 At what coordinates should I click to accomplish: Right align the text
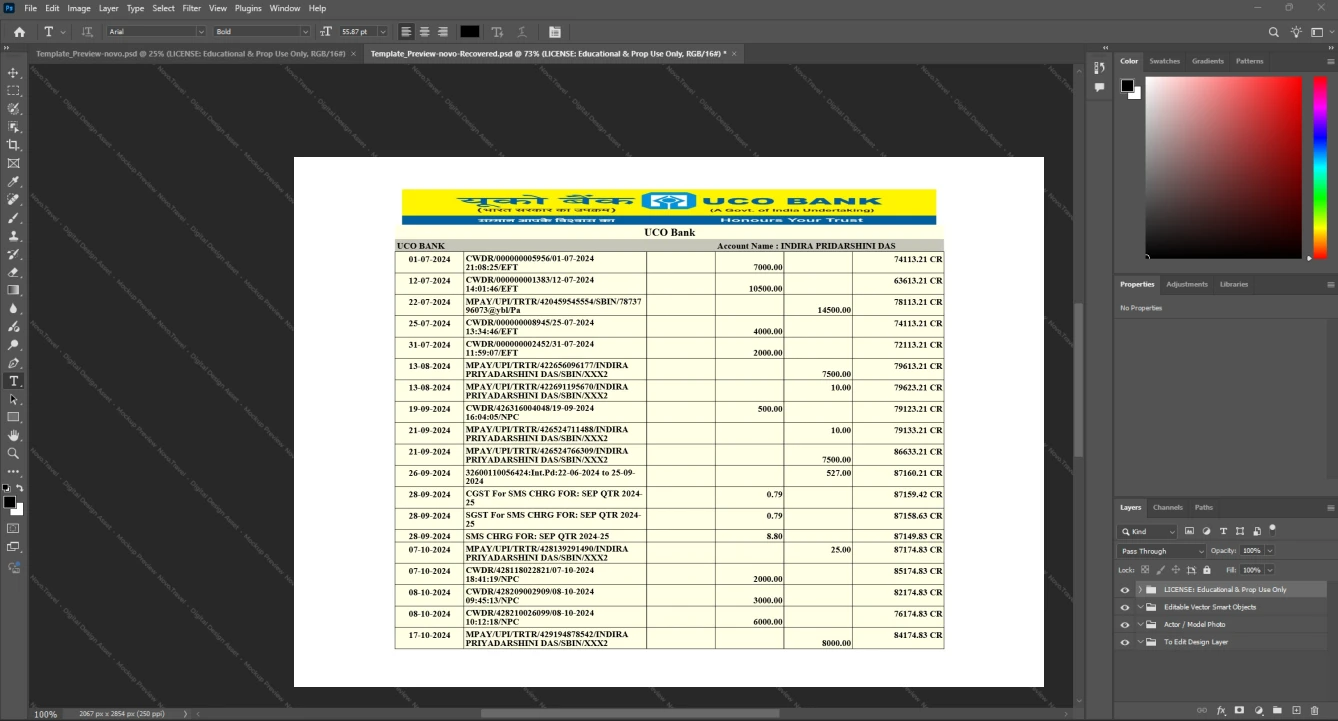point(442,32)
